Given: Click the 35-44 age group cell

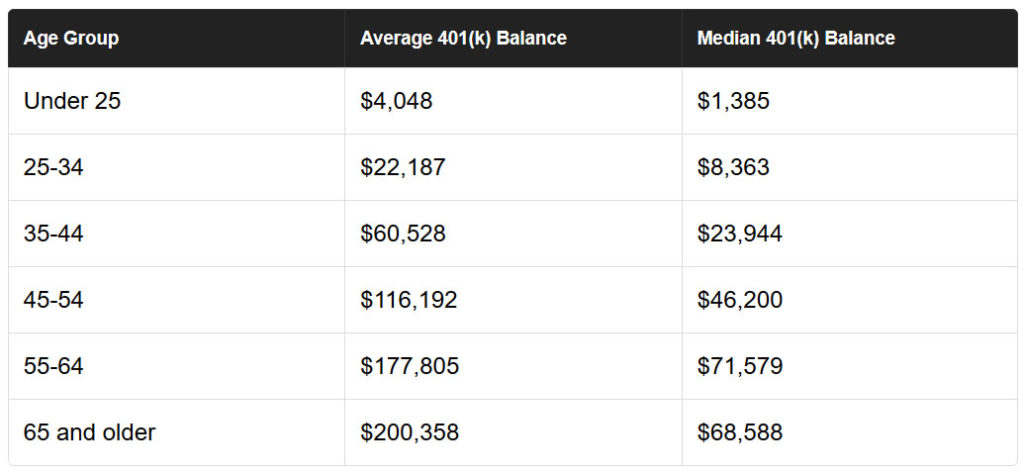Looking at the screenshot, I should pyautogui.click(x=54, y=234).
